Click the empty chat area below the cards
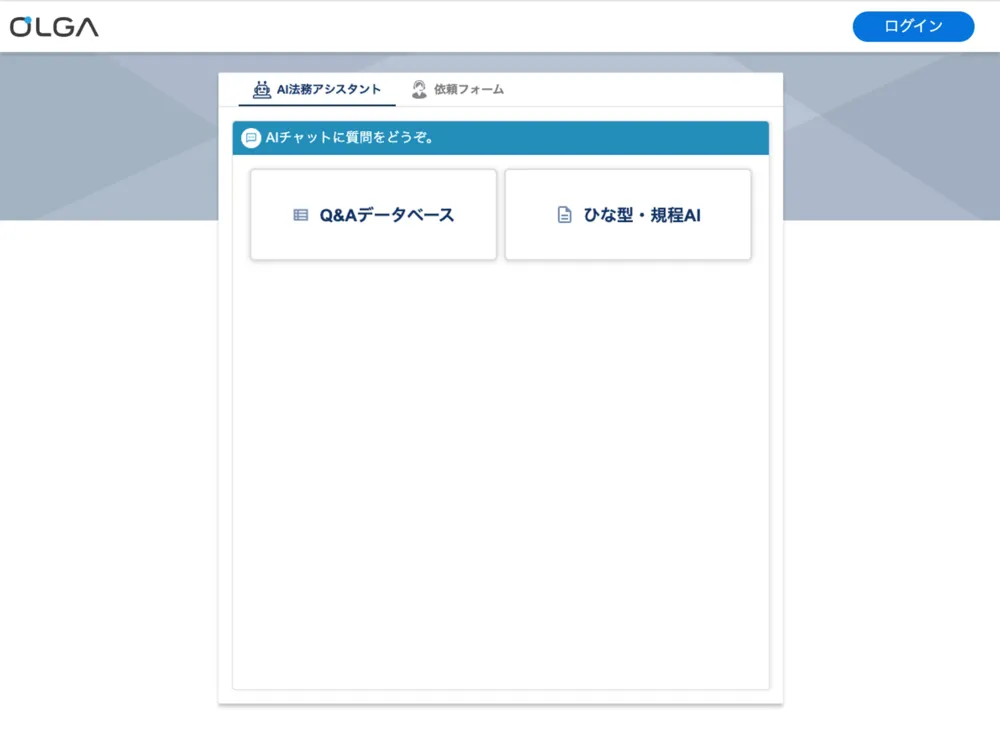This screenshot has height=748, width=1000. (500, 470)
